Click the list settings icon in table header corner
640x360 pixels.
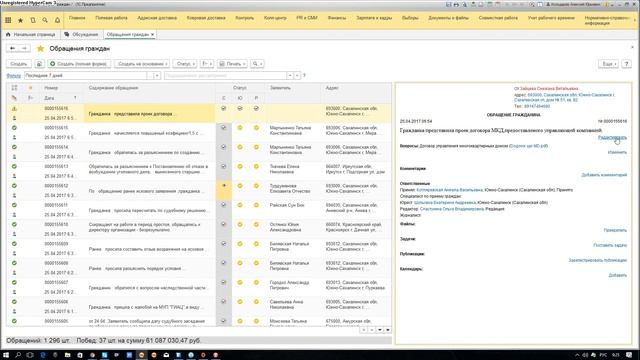[14, 88]
